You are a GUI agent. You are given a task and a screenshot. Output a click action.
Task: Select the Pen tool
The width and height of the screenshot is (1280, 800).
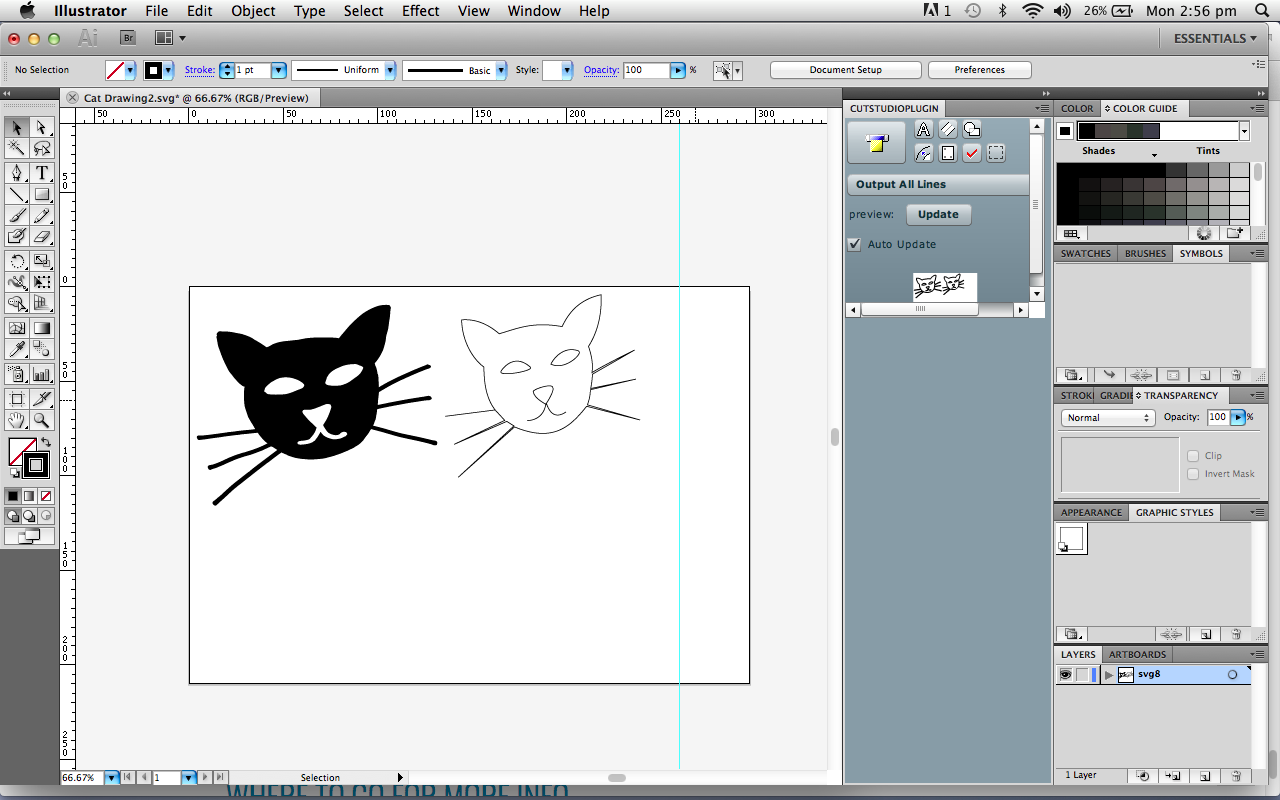pos(17,172)
